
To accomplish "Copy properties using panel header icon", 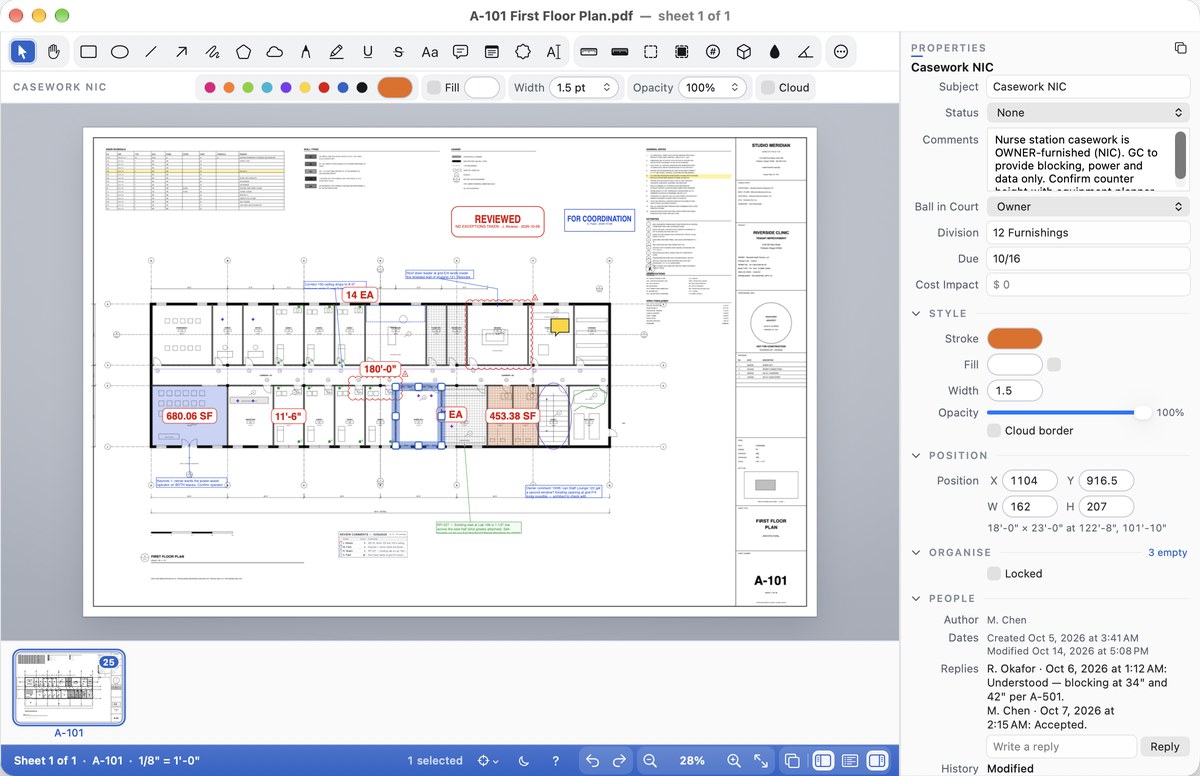I will (x=1180, y=48).
